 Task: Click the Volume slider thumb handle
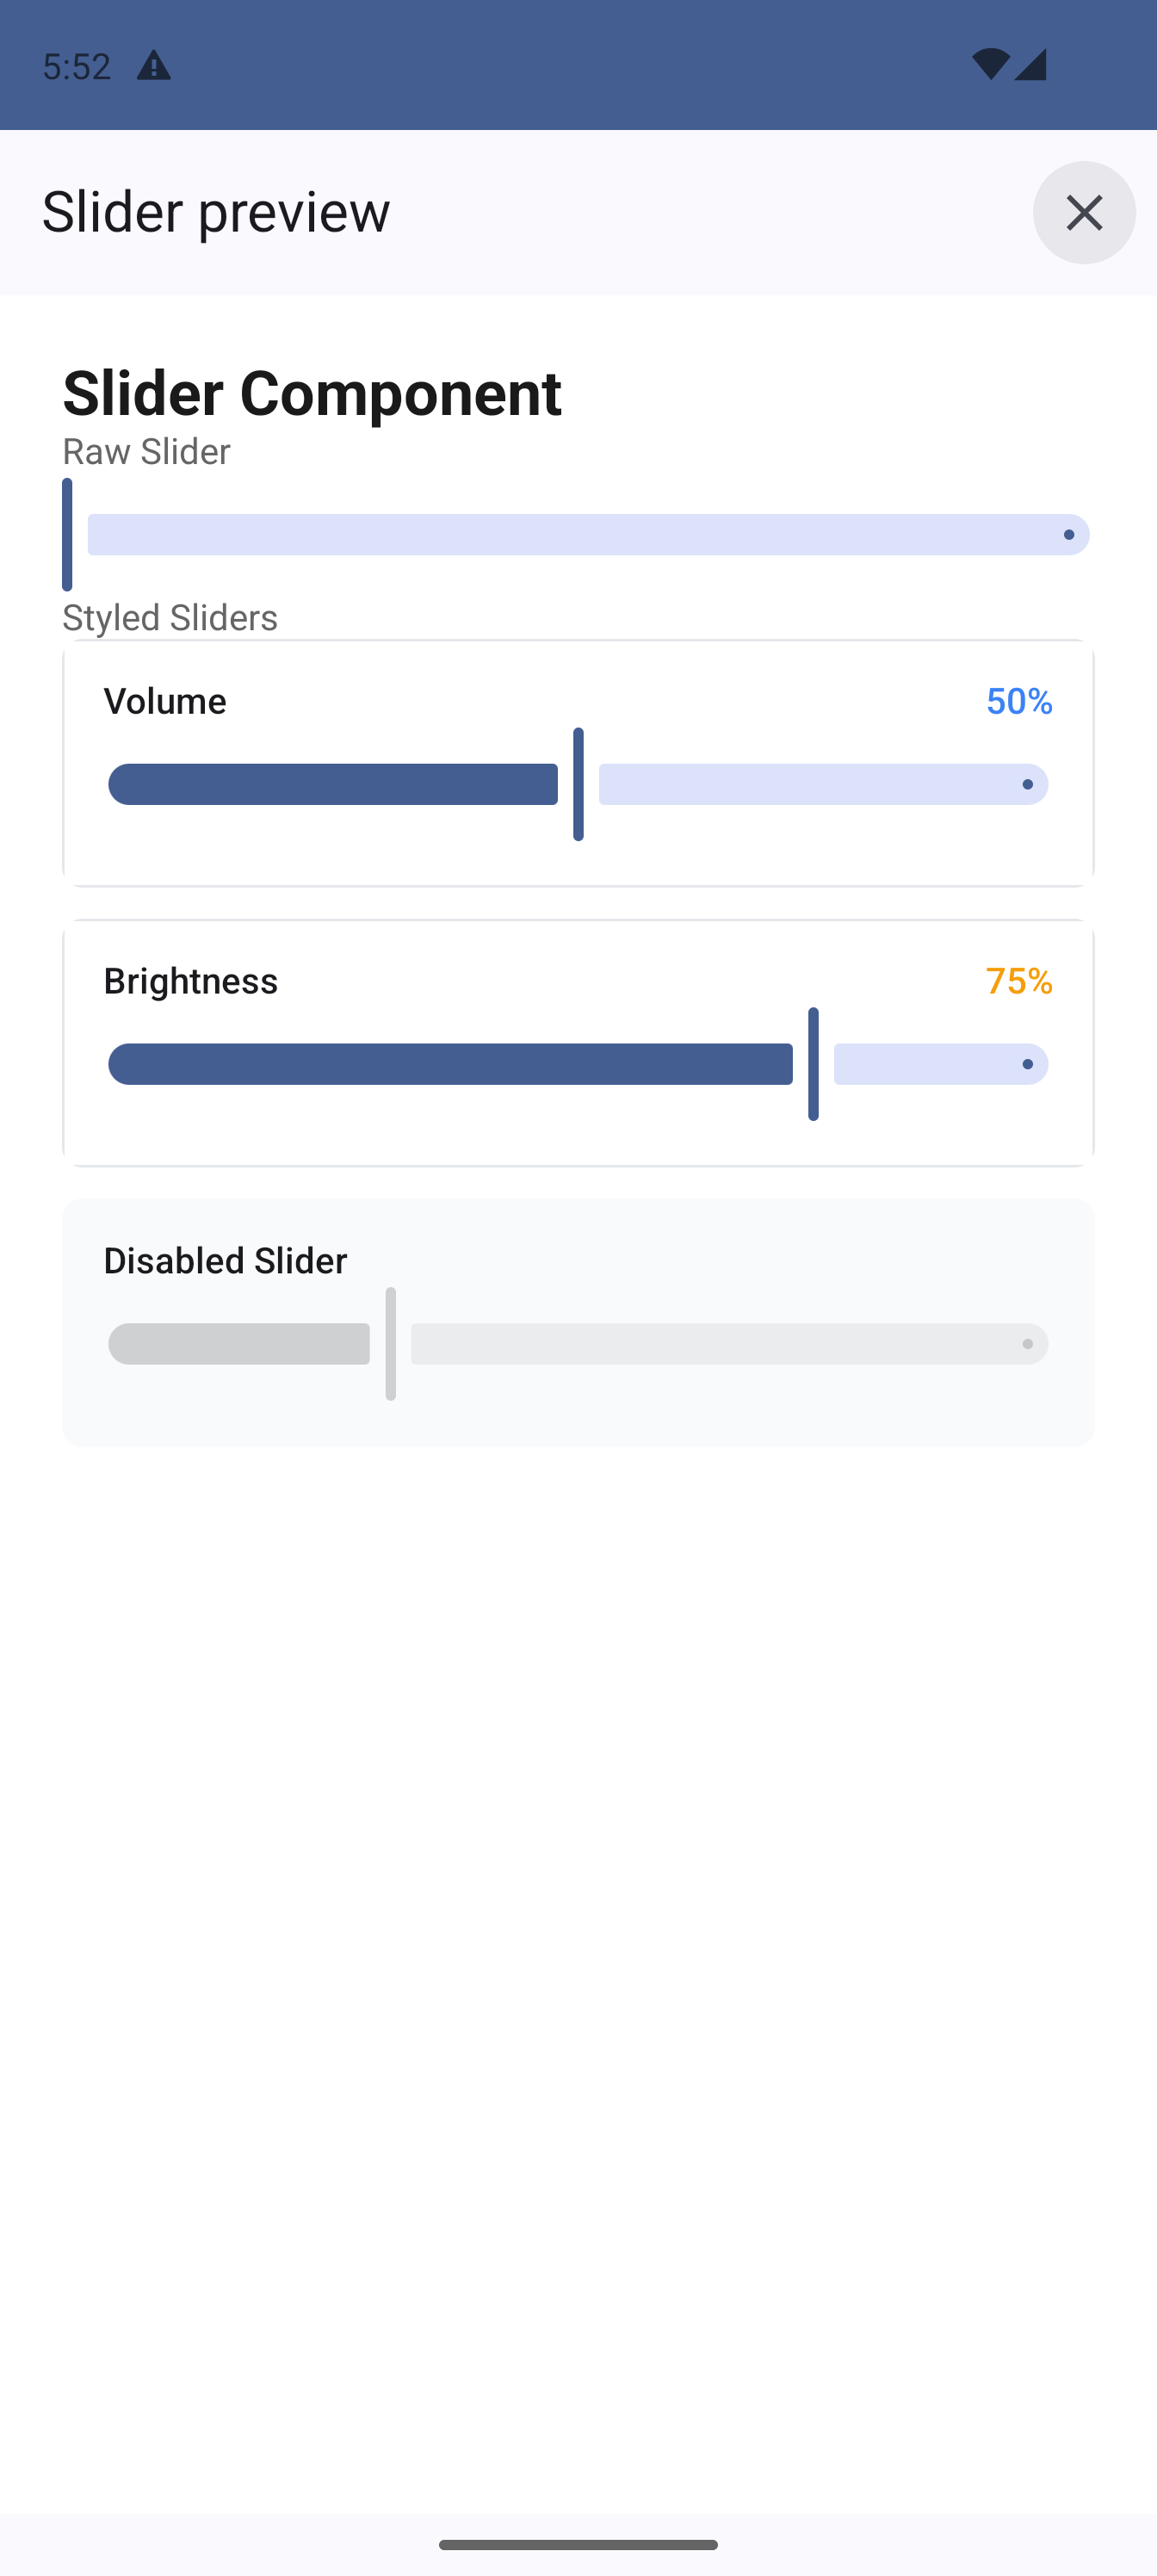(x=578, y=785)
